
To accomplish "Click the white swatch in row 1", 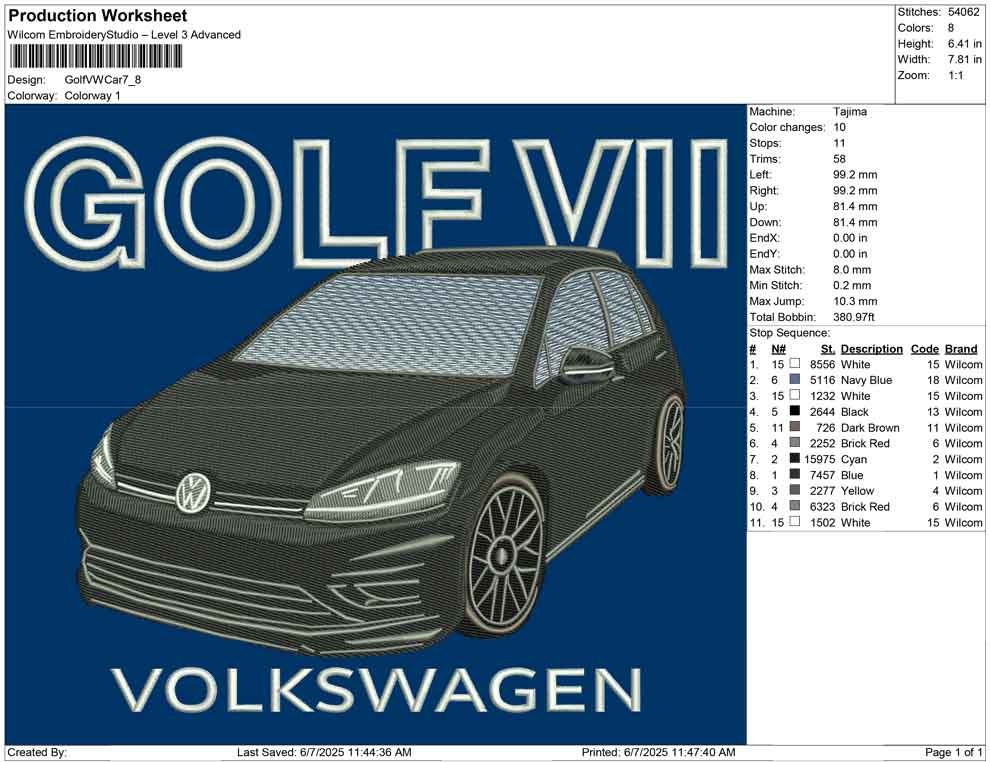I will pyautogui.click(x=794, y=364).
